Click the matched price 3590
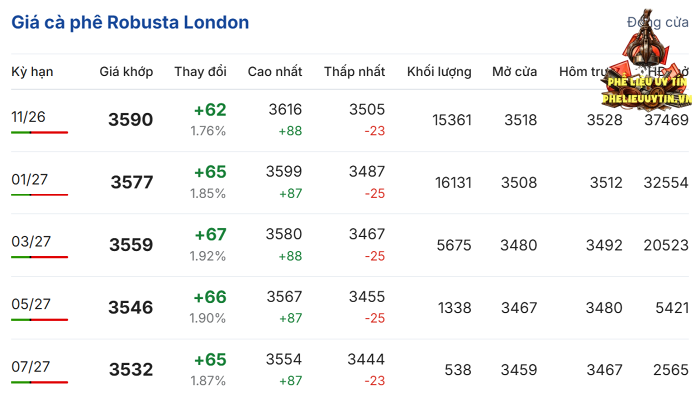This screenshot has height=393, width=700. click(x=130, y=120)
